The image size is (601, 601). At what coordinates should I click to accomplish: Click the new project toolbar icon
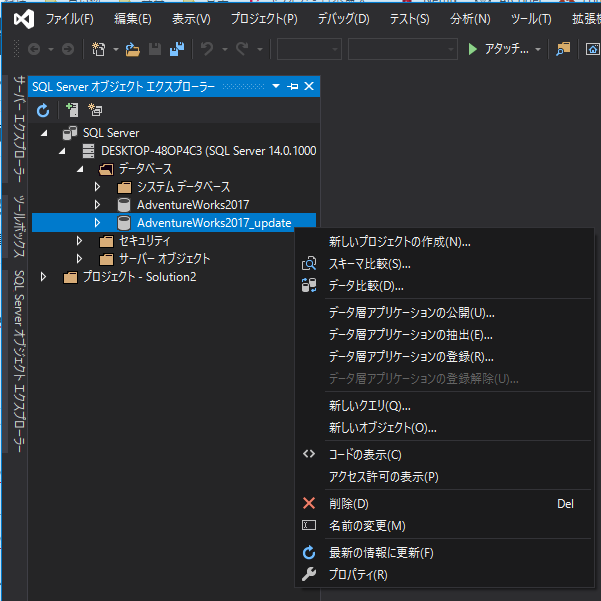point(99,49)
